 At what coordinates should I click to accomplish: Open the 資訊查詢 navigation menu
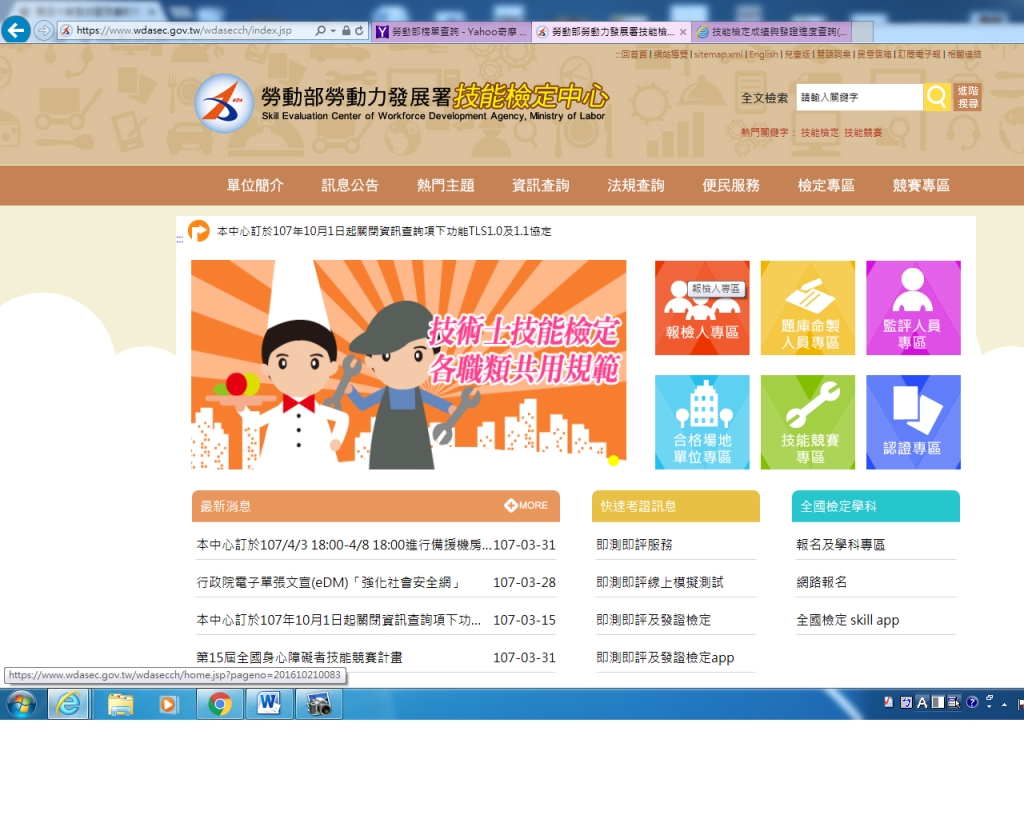coord(540,185)
